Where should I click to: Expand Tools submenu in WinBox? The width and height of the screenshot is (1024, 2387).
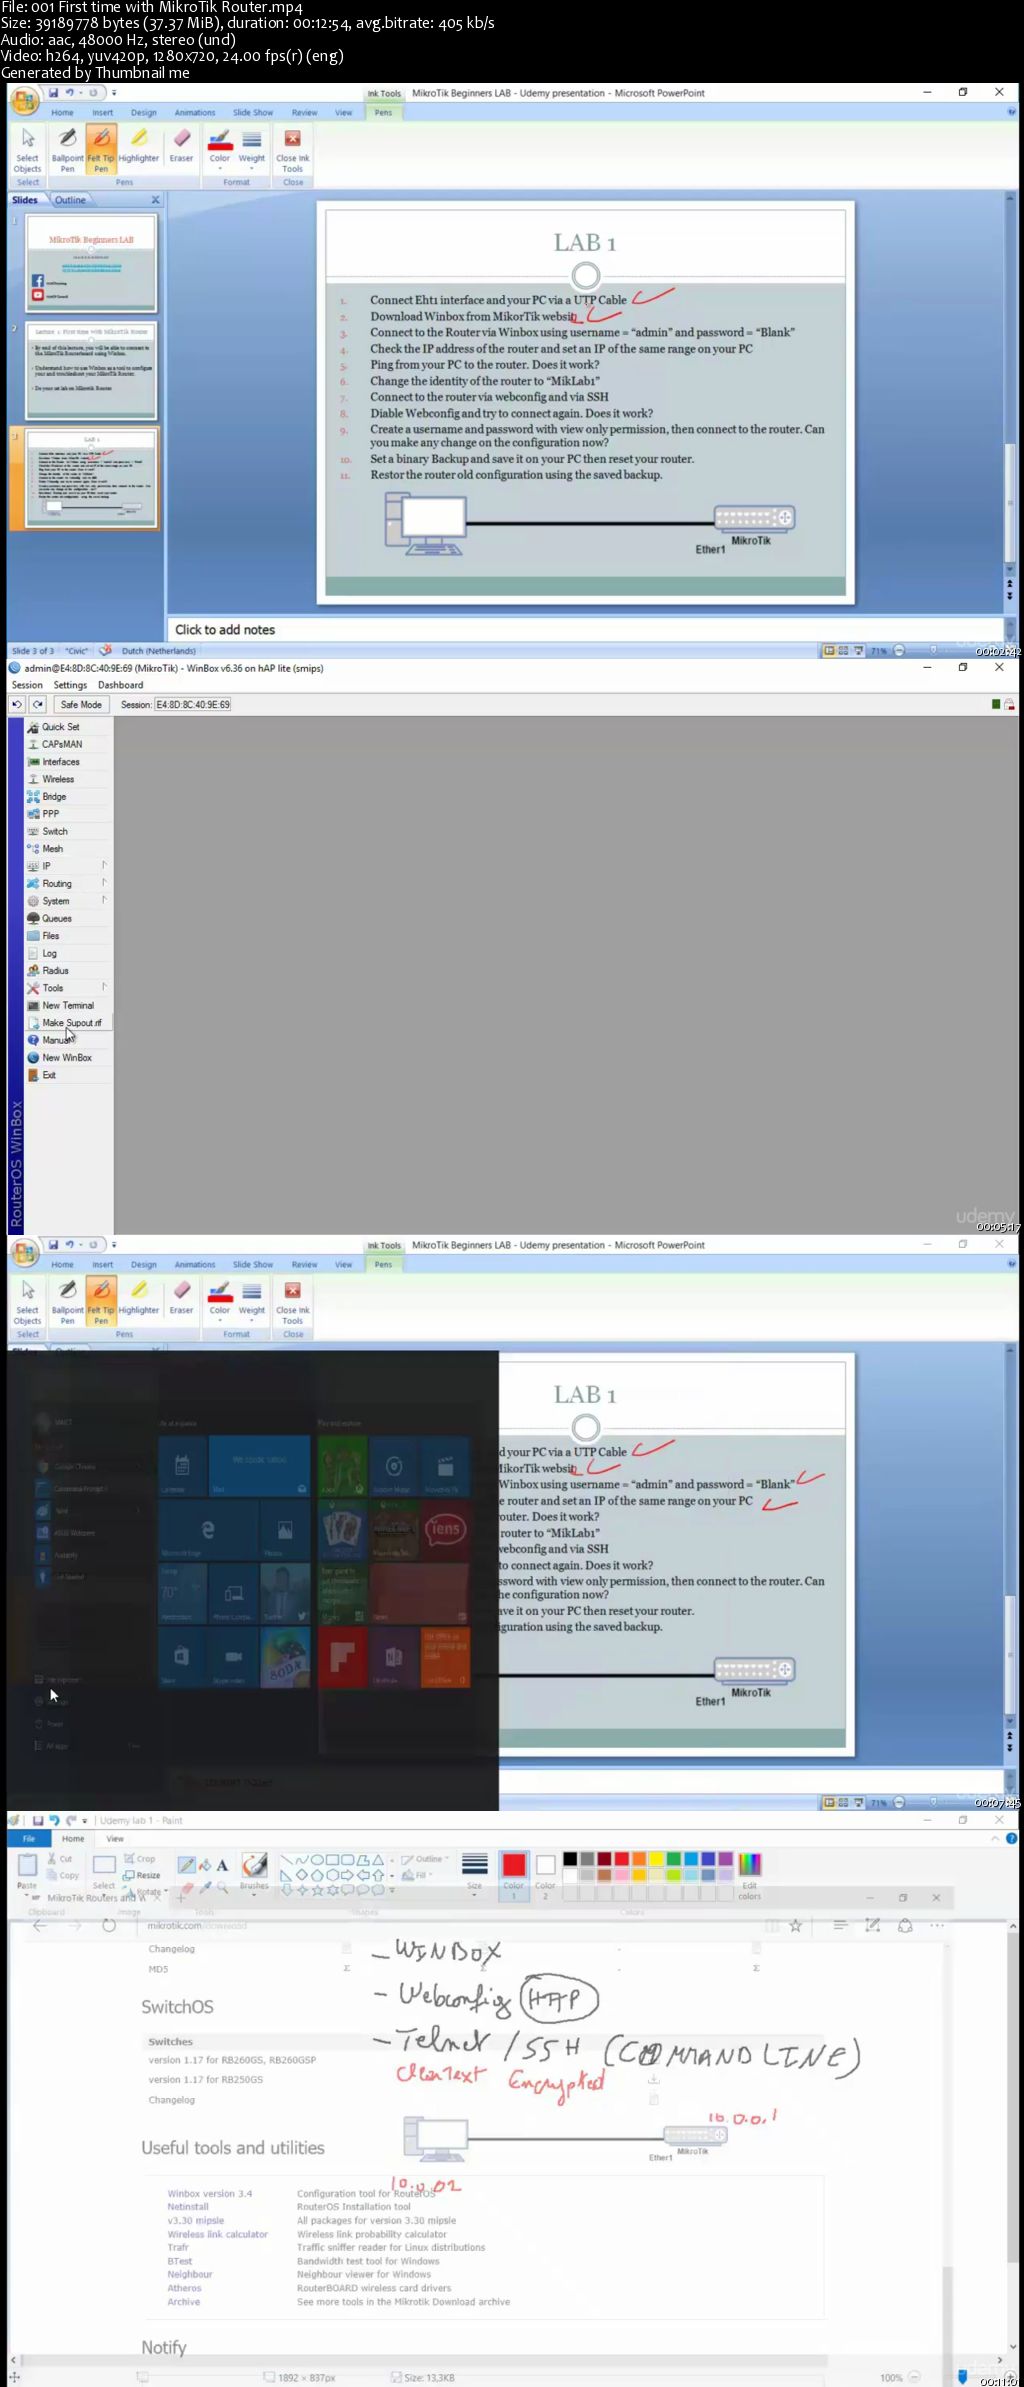[67, 988]
